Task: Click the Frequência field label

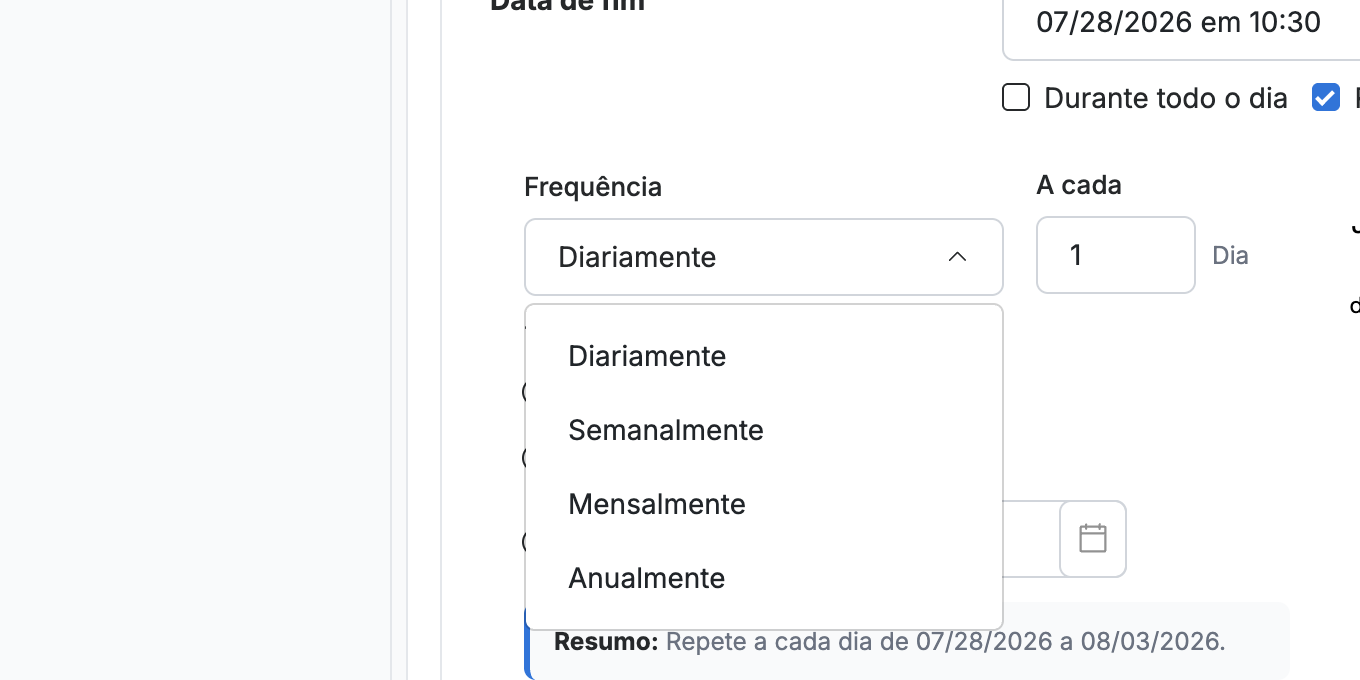Action: coord(593,187)
